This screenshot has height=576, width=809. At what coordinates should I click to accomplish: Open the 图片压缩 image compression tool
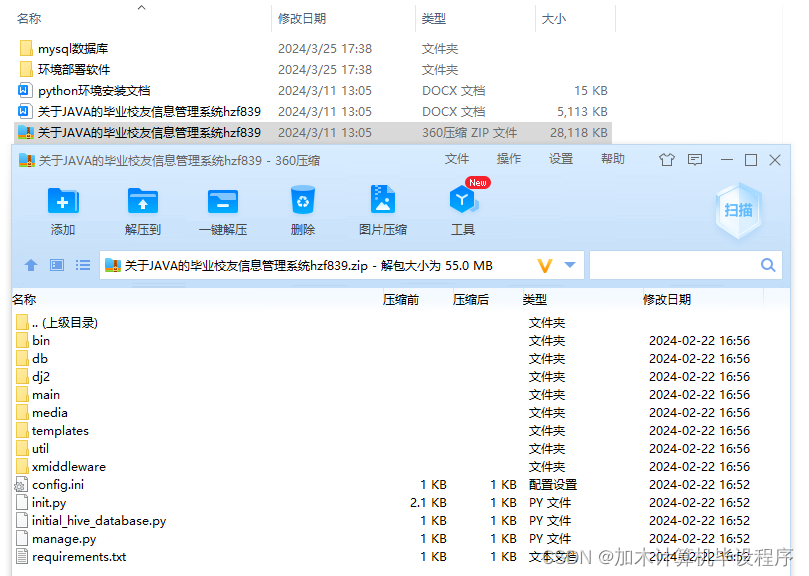[x=382, y=207]
